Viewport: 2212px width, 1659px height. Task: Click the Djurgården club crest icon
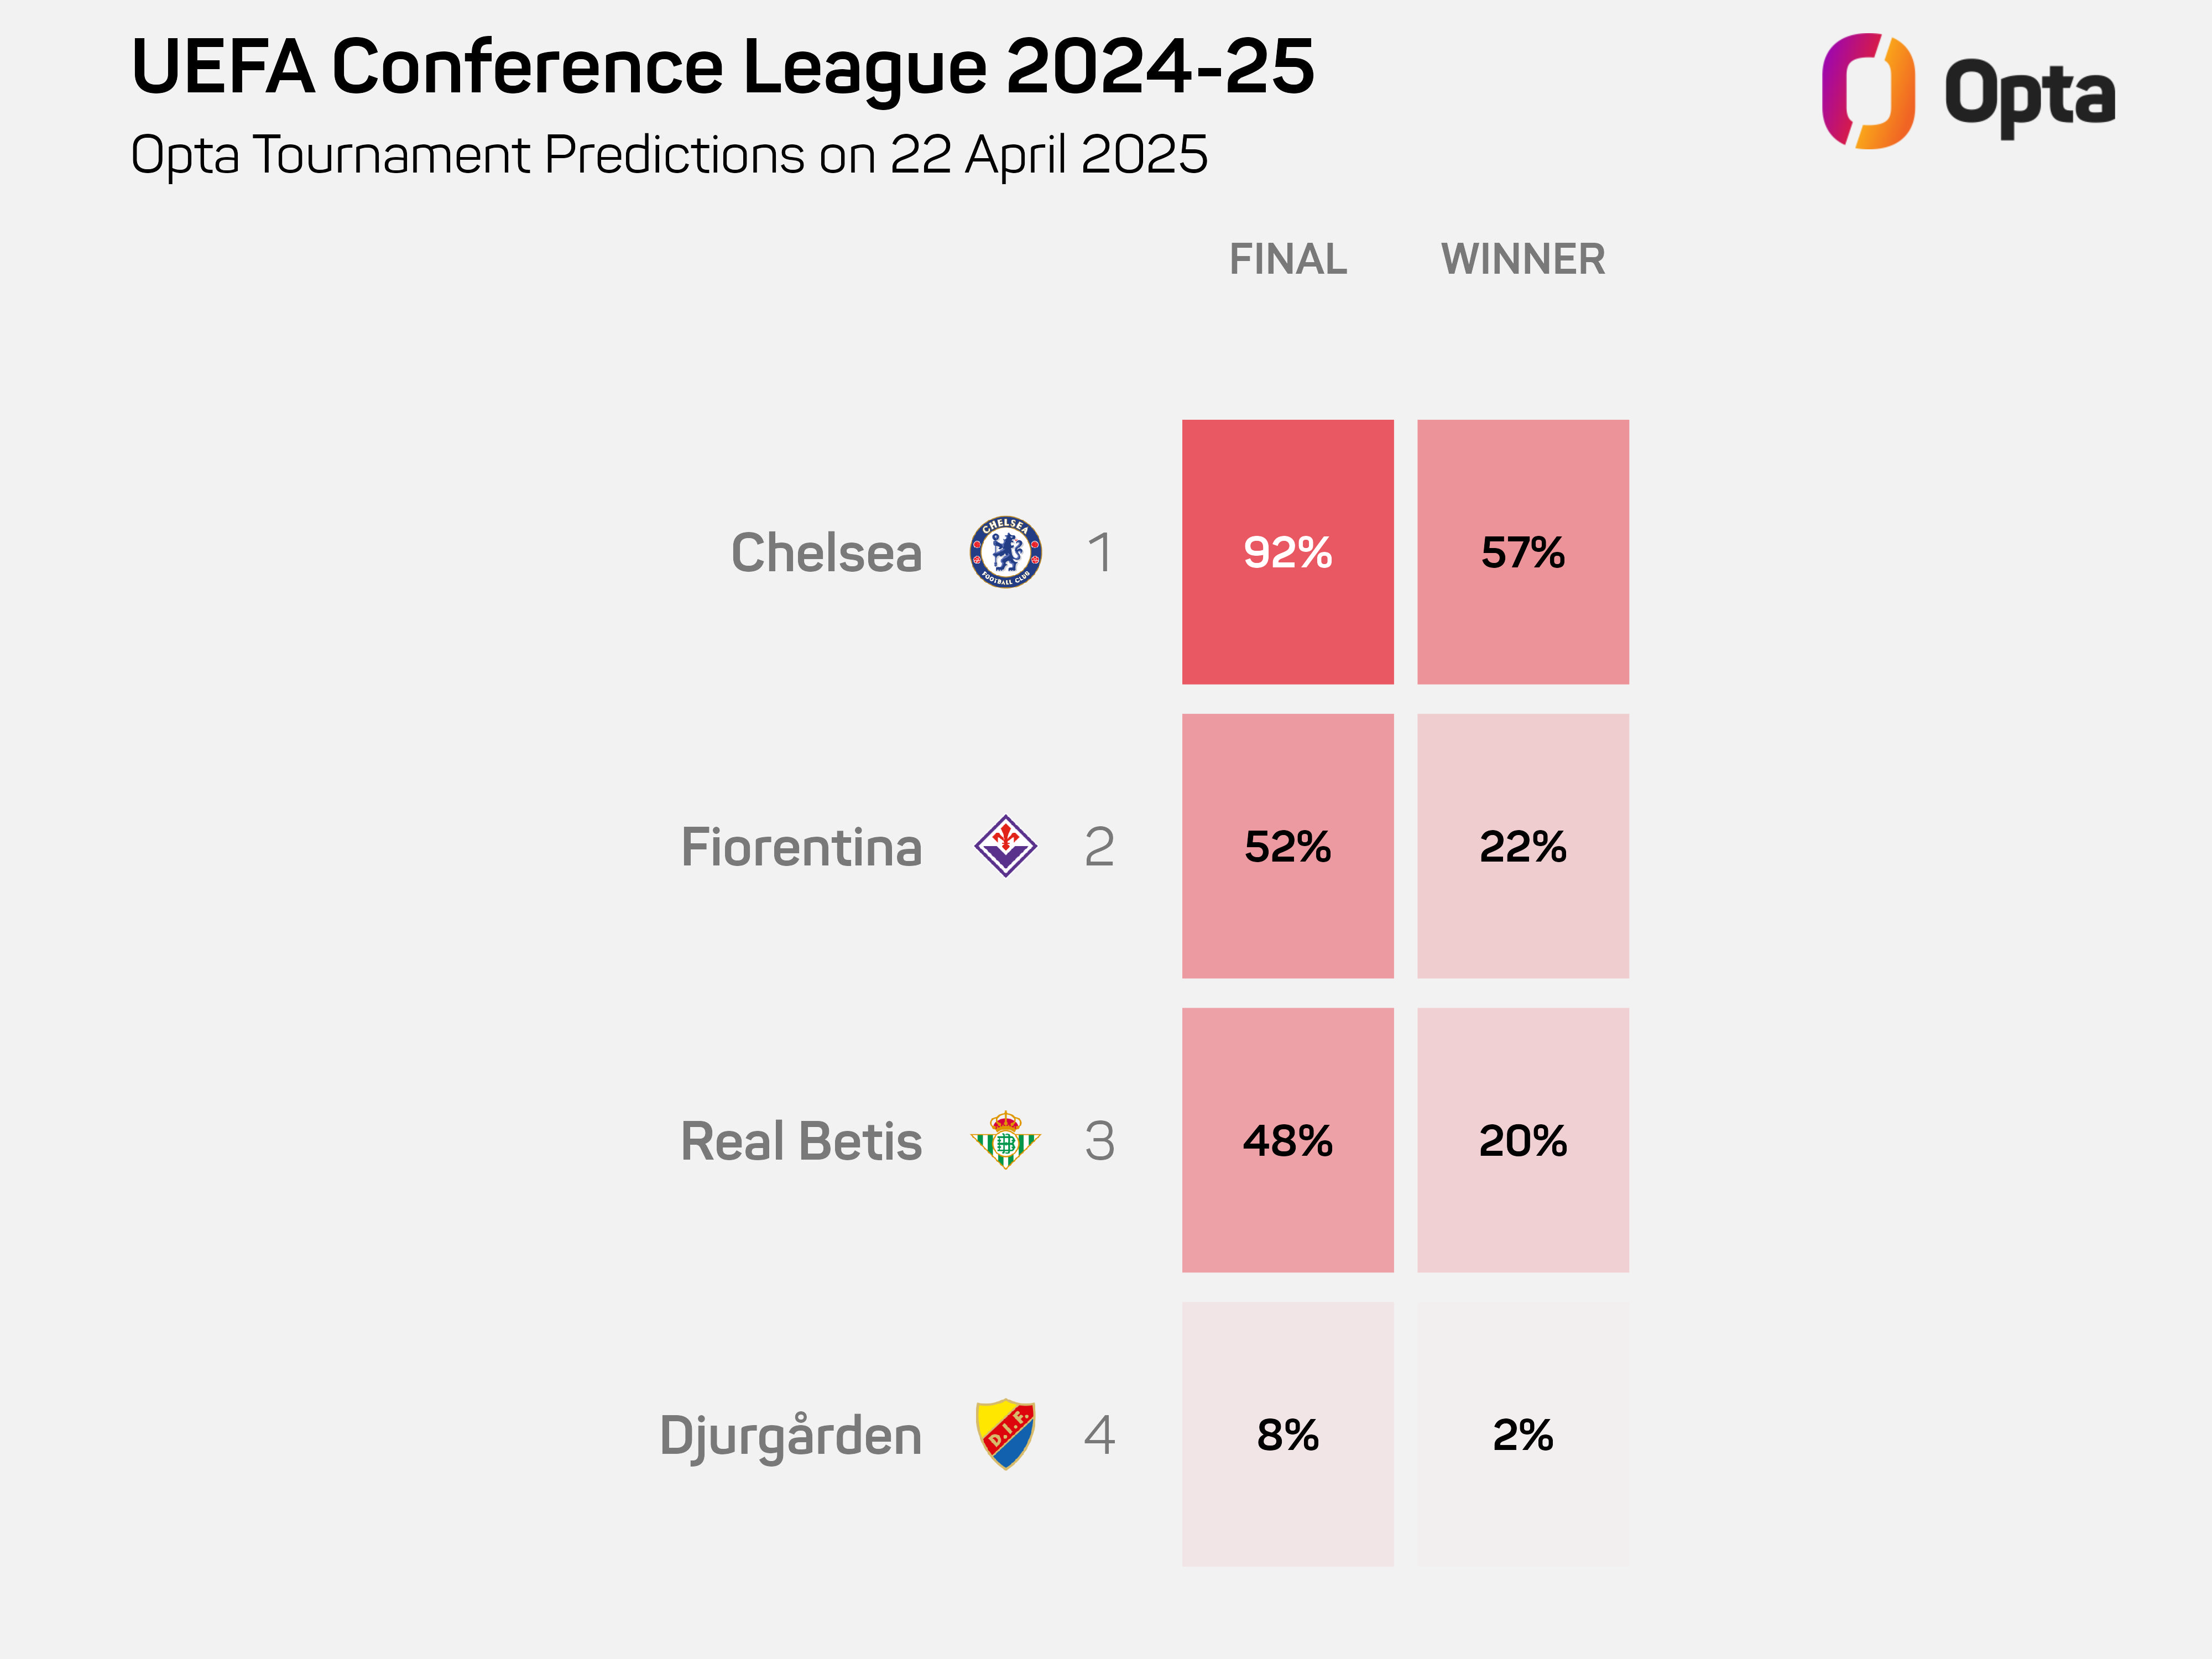[1005, 1434]
